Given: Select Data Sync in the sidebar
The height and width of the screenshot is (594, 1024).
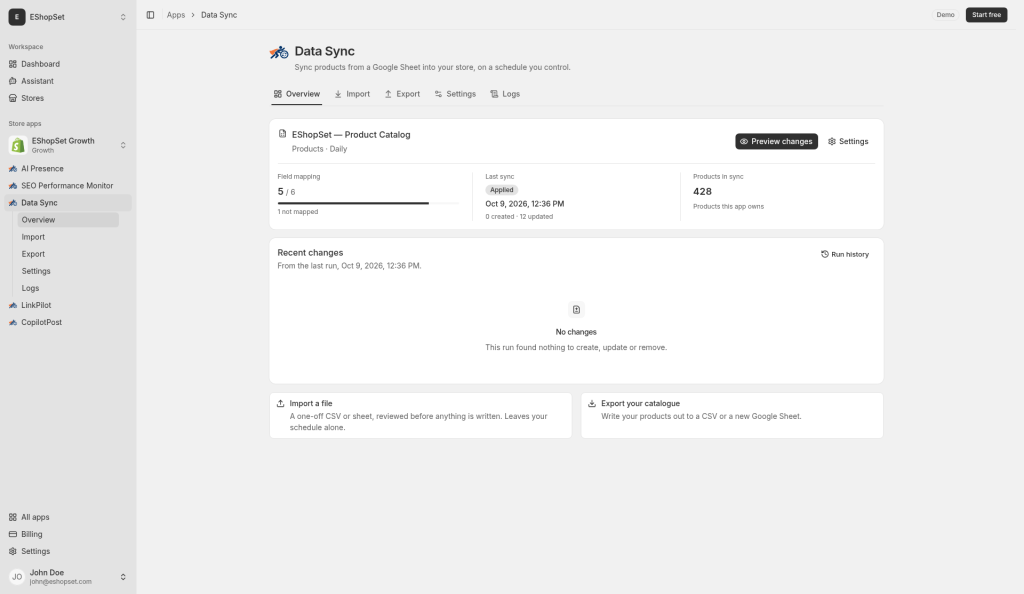Looking at the screenshot, I should pyautogui.click(x=68, y=202).
